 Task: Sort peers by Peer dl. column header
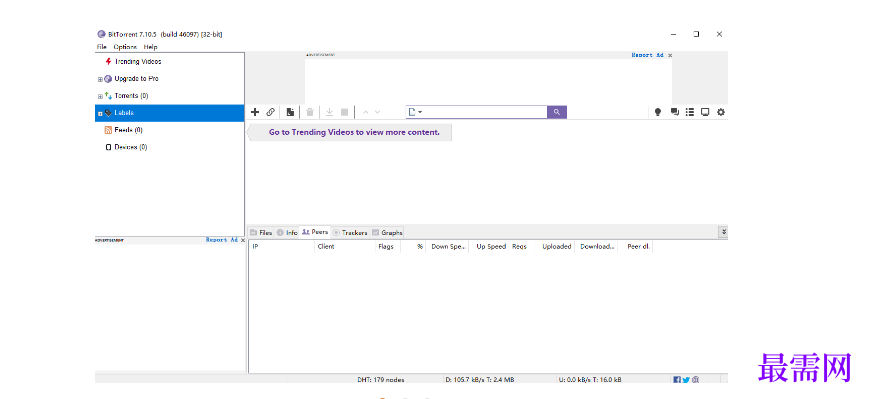pos(635,246)
